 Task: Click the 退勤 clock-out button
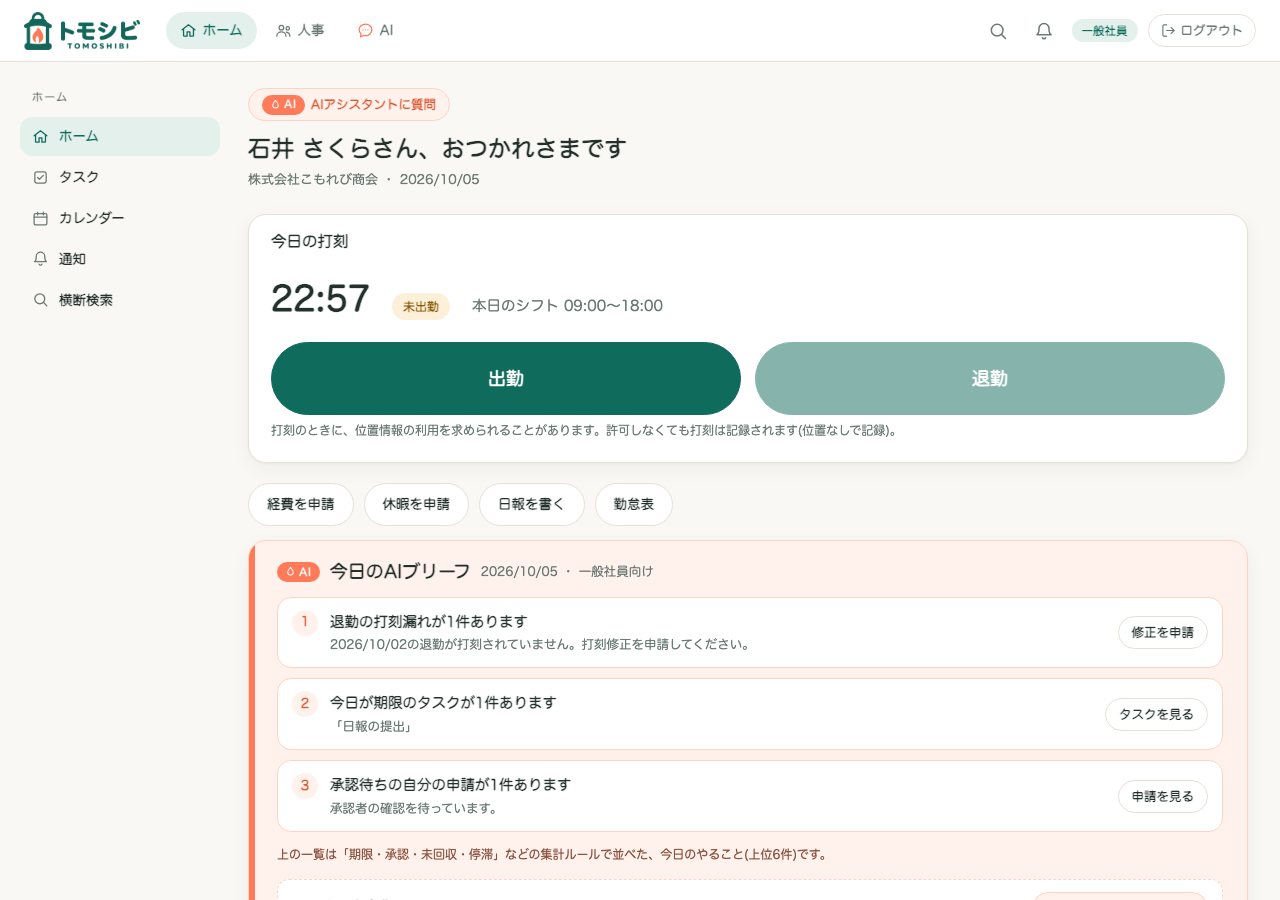click(x=990, y=378)
